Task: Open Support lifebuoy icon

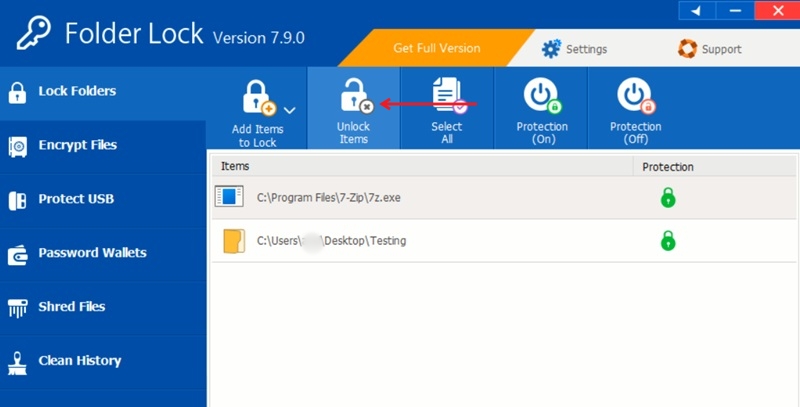Action: click(x=687, y=49)
